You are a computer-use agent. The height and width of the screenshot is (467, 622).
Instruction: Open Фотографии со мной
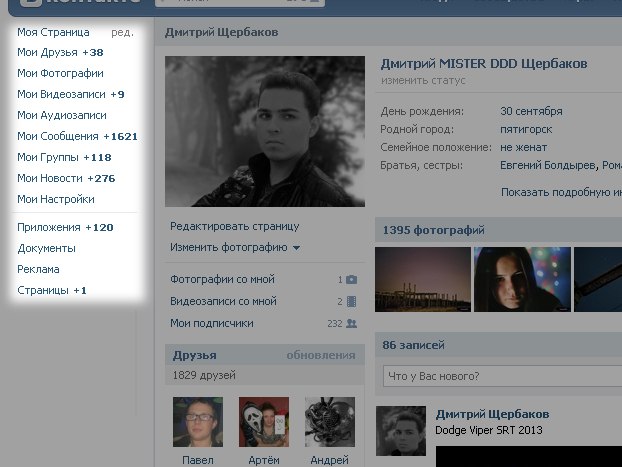coord(222,279)
